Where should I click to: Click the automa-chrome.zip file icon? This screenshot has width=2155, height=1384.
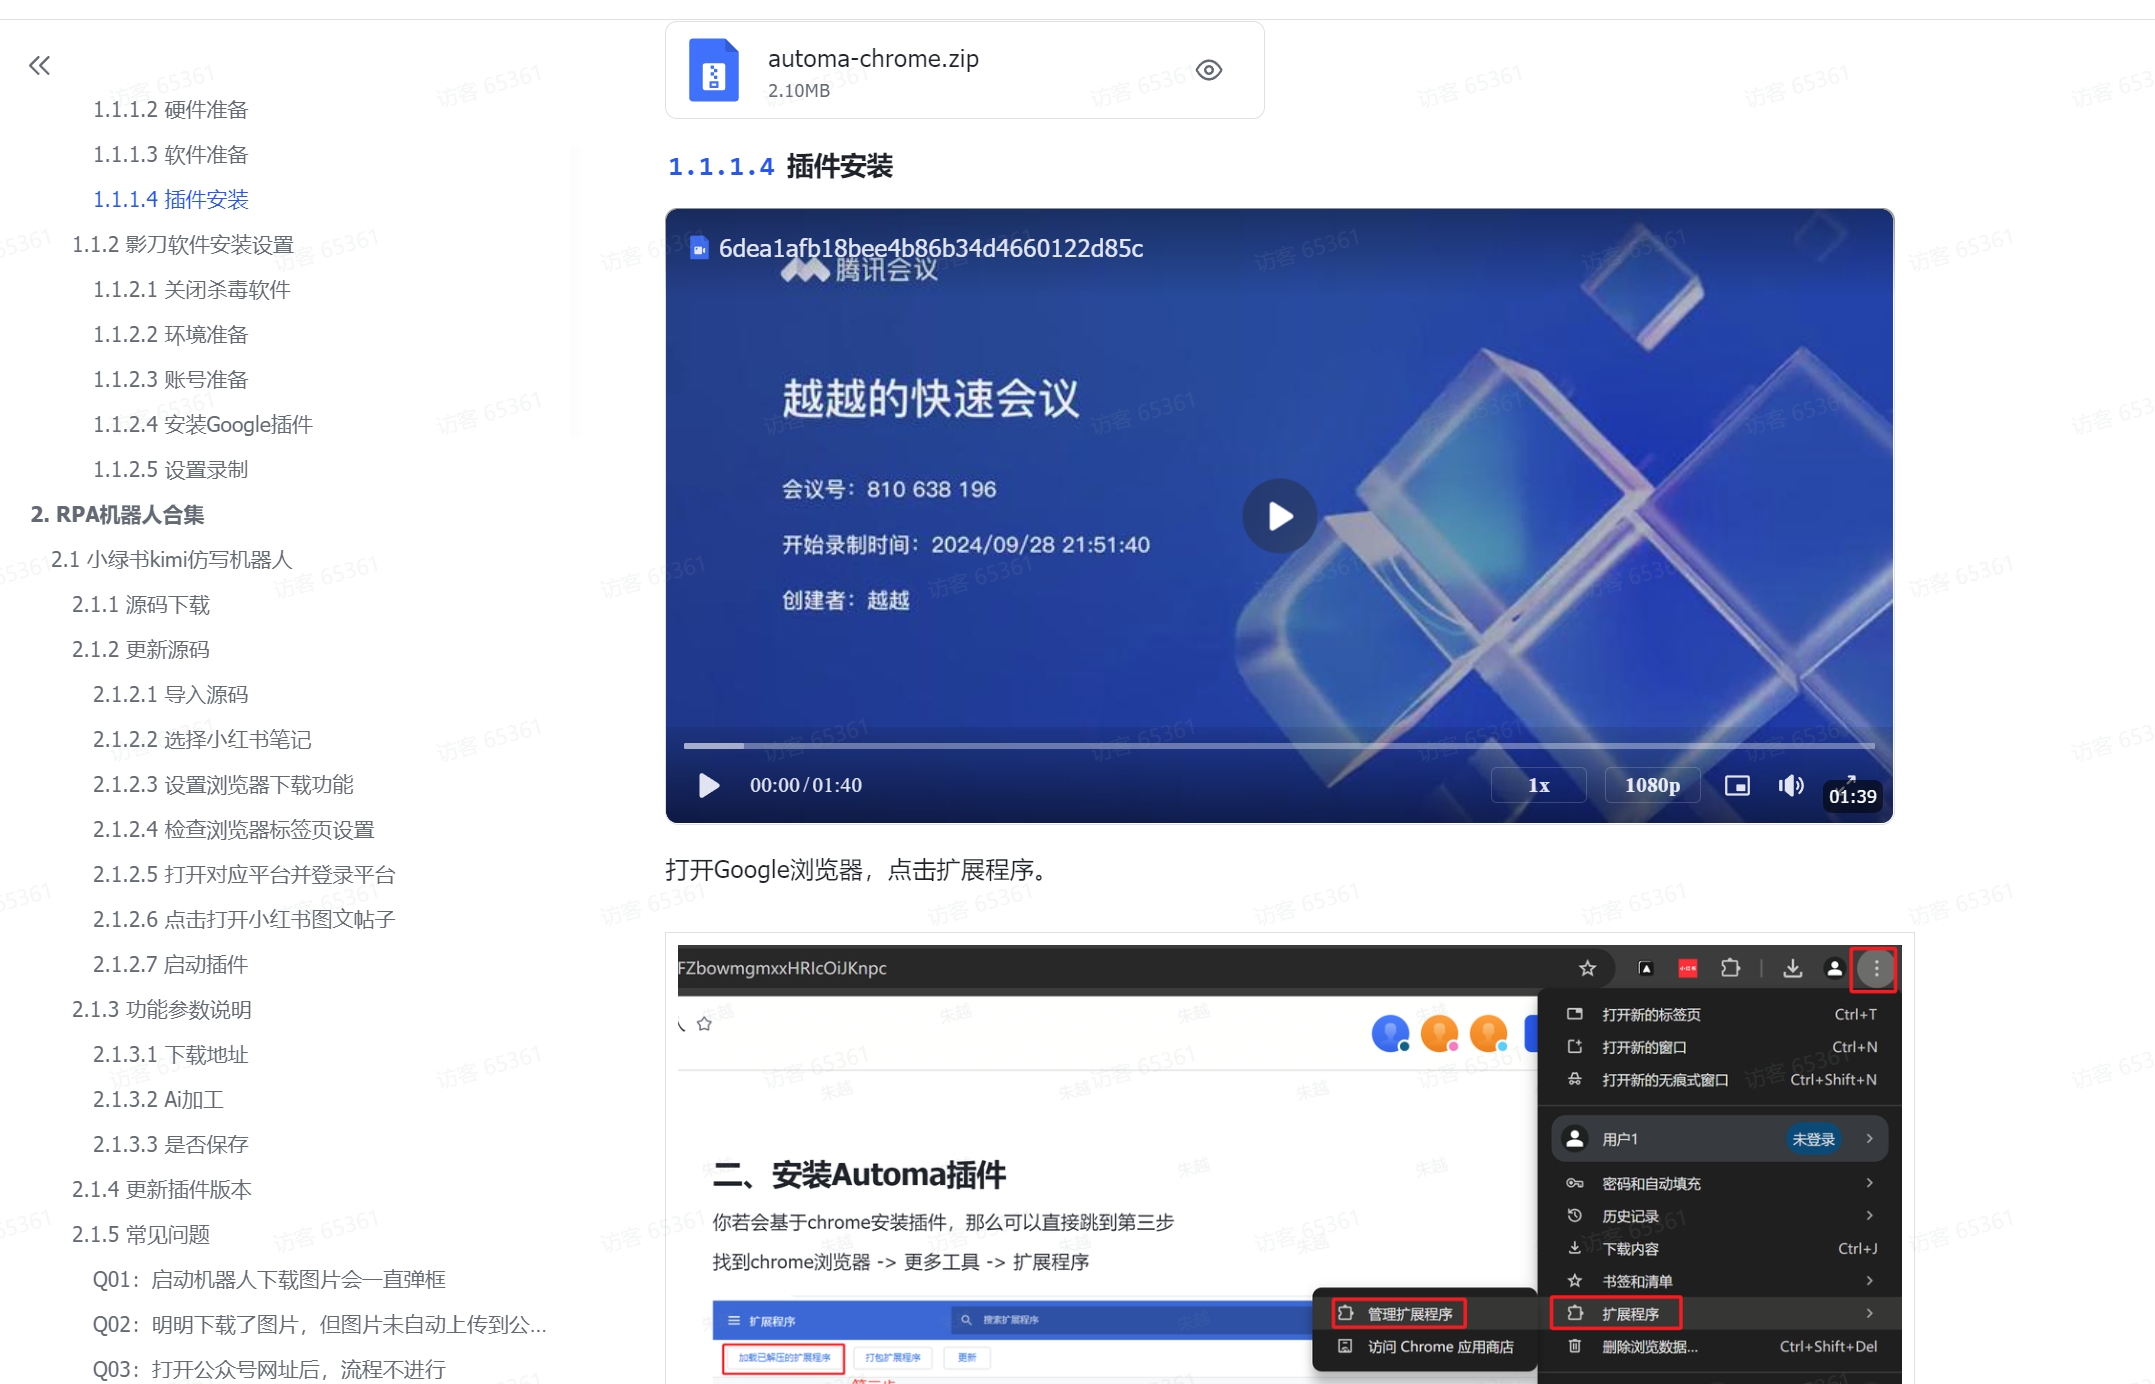pyautogui.click(x=713, y=69)
